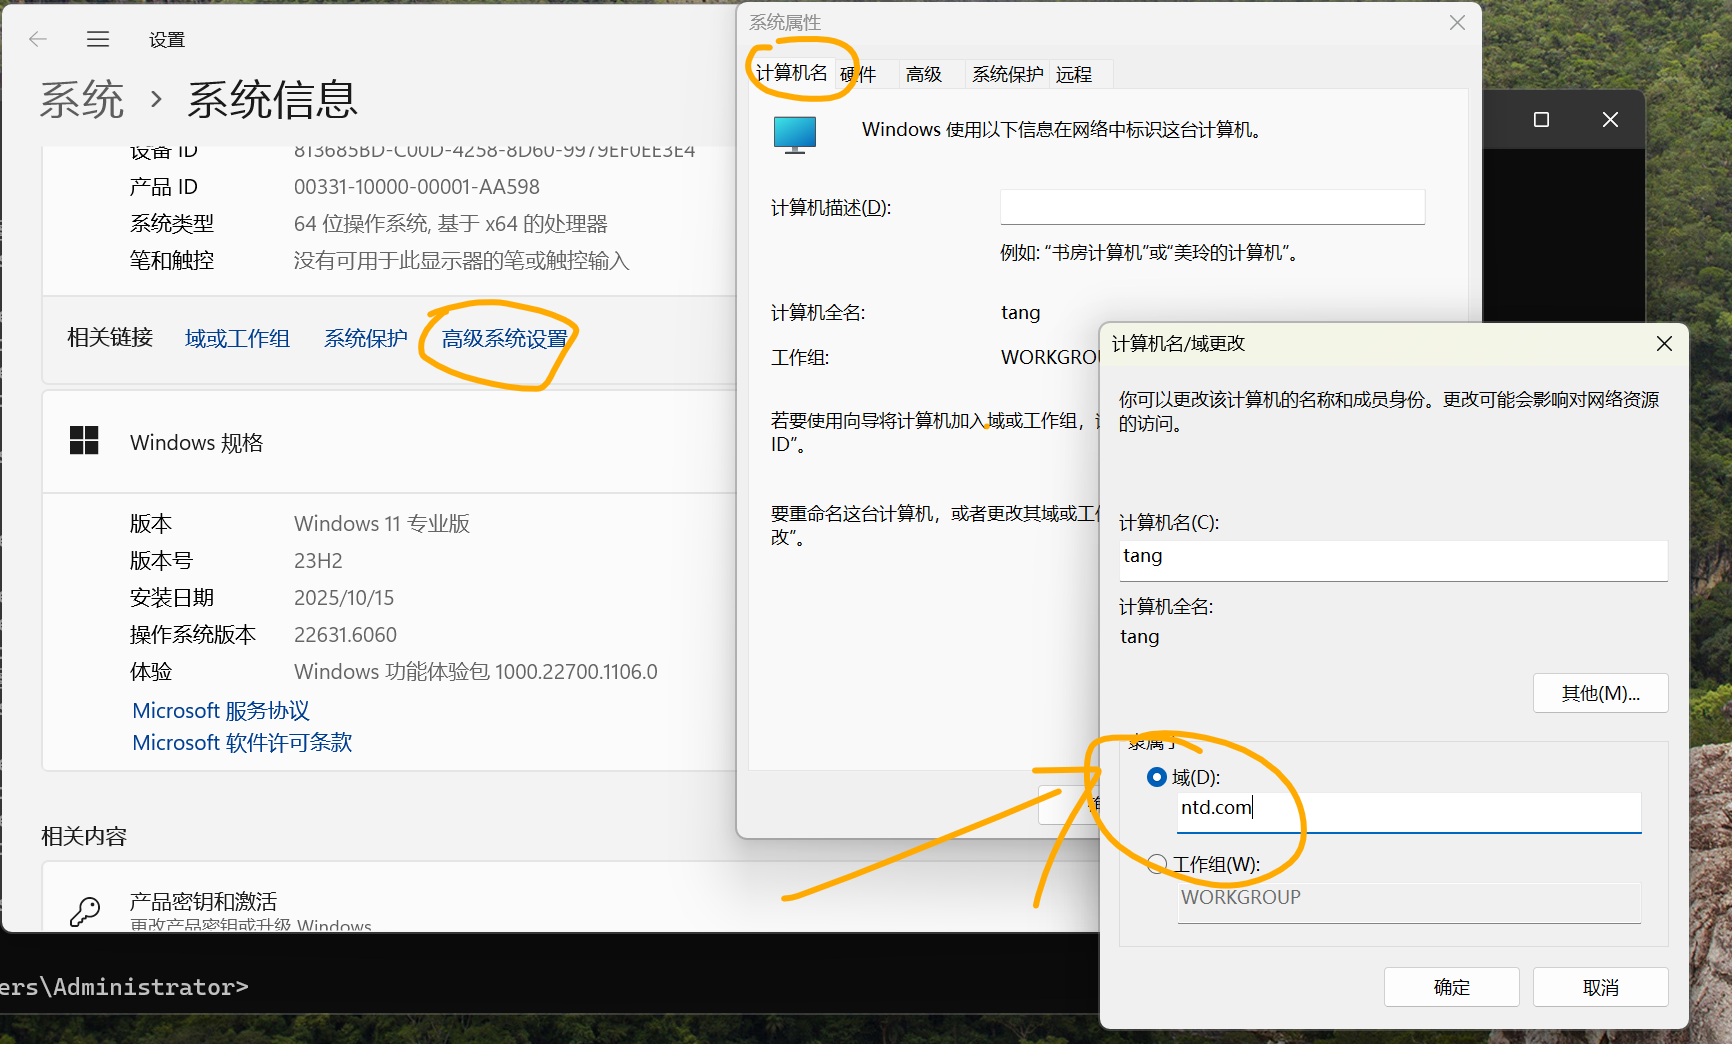Close the 系统属性 window

tap(1457, 22)
